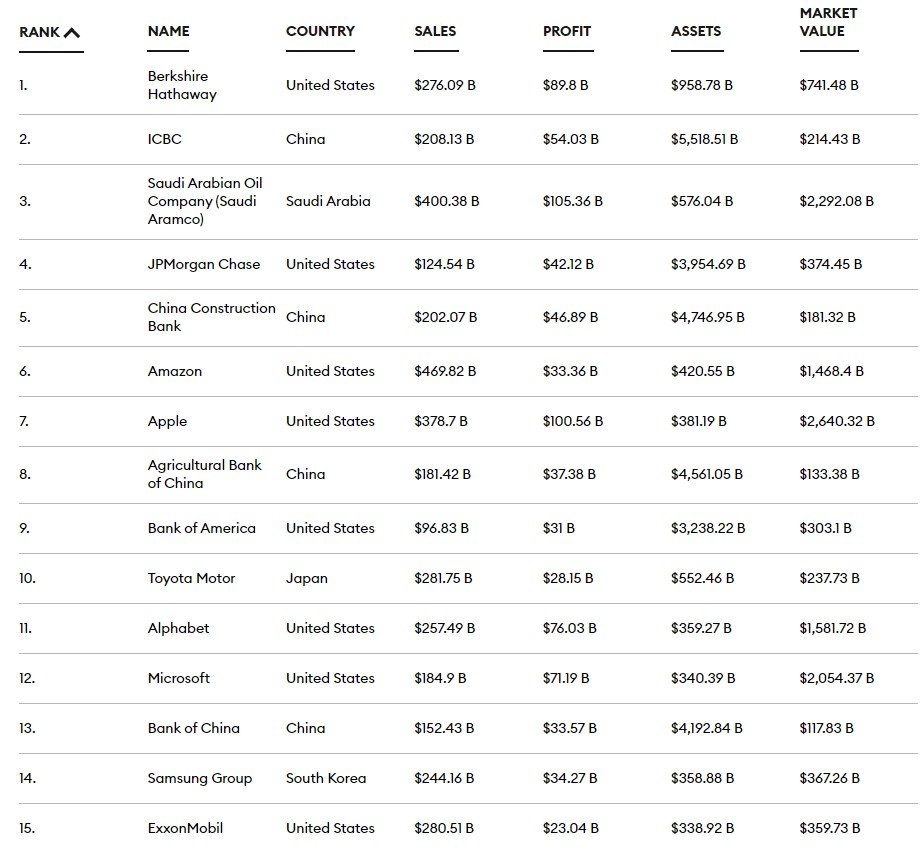Click the Assets column header
Screen dimensions: 920x853
click(696, 31)
